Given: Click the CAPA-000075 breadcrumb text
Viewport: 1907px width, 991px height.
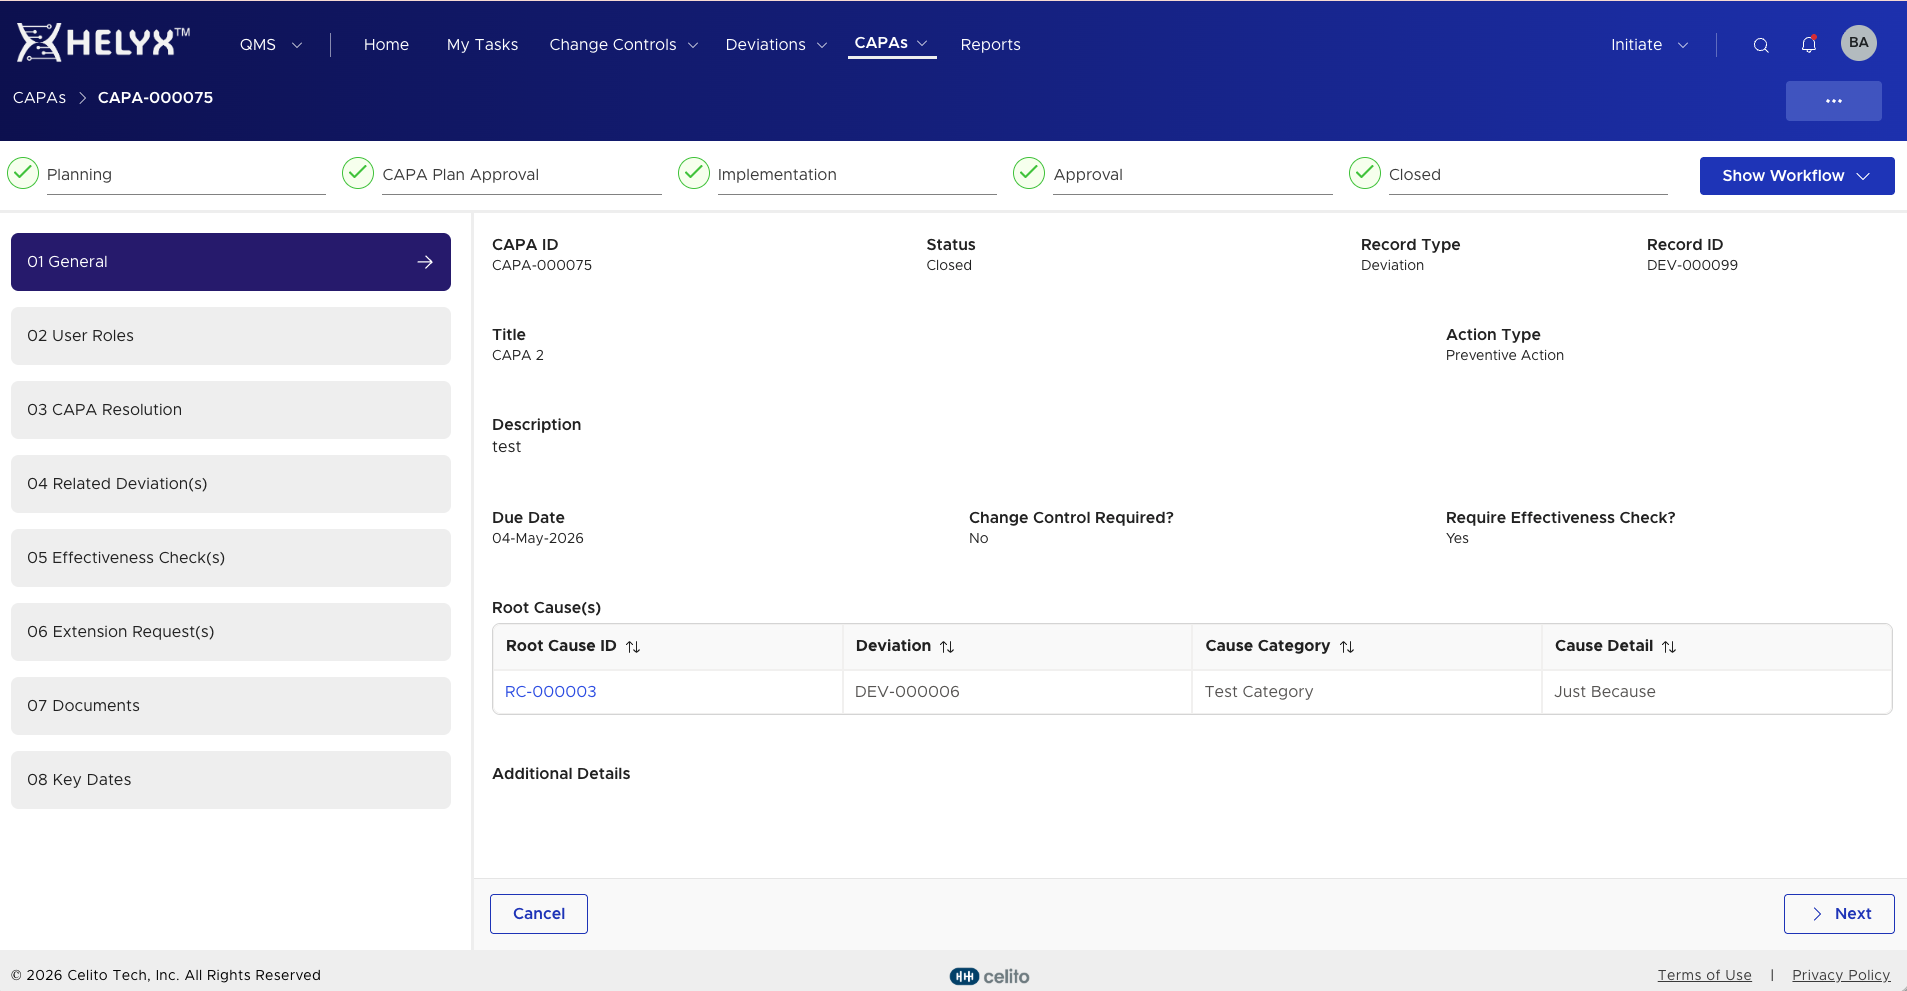Looking at the screenshot, I should point(155,98).
